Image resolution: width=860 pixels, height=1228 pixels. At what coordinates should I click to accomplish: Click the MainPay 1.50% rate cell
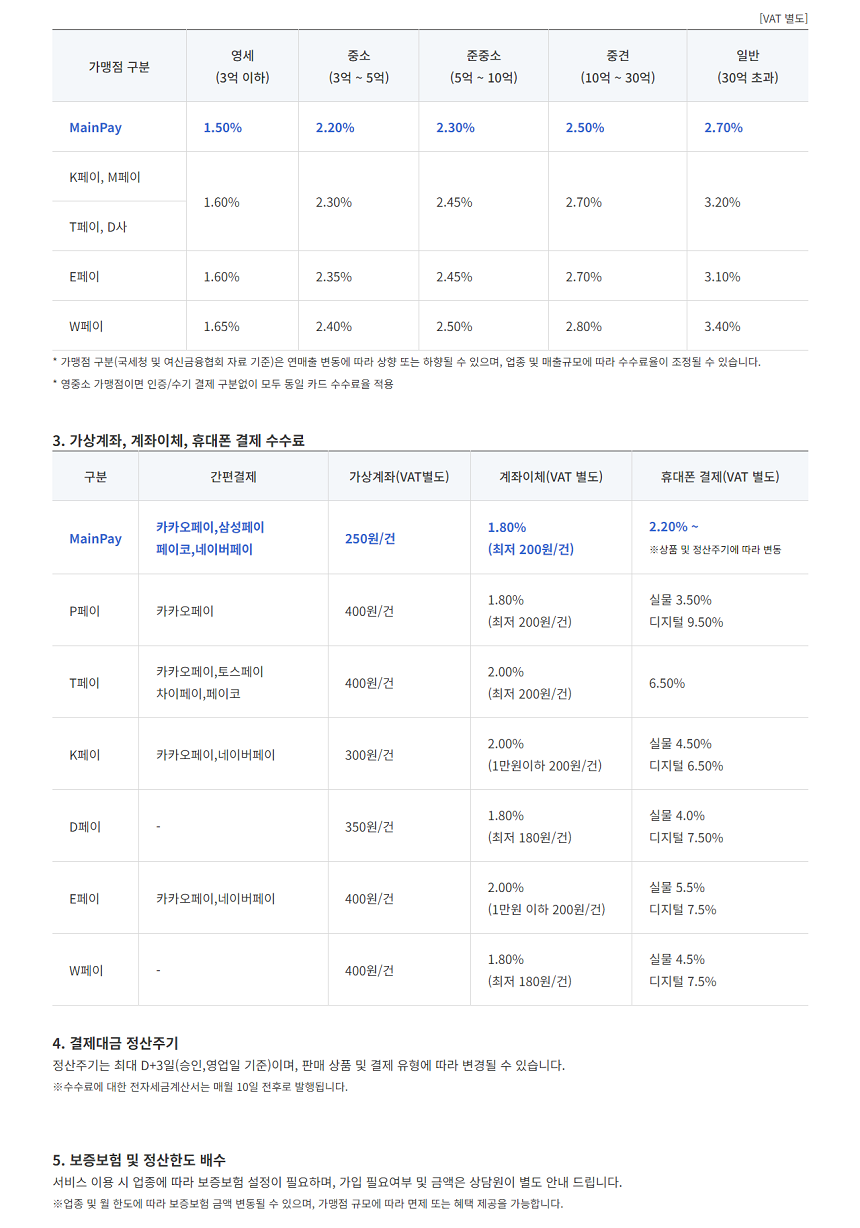pyautogui.click(x=222, y=128)
